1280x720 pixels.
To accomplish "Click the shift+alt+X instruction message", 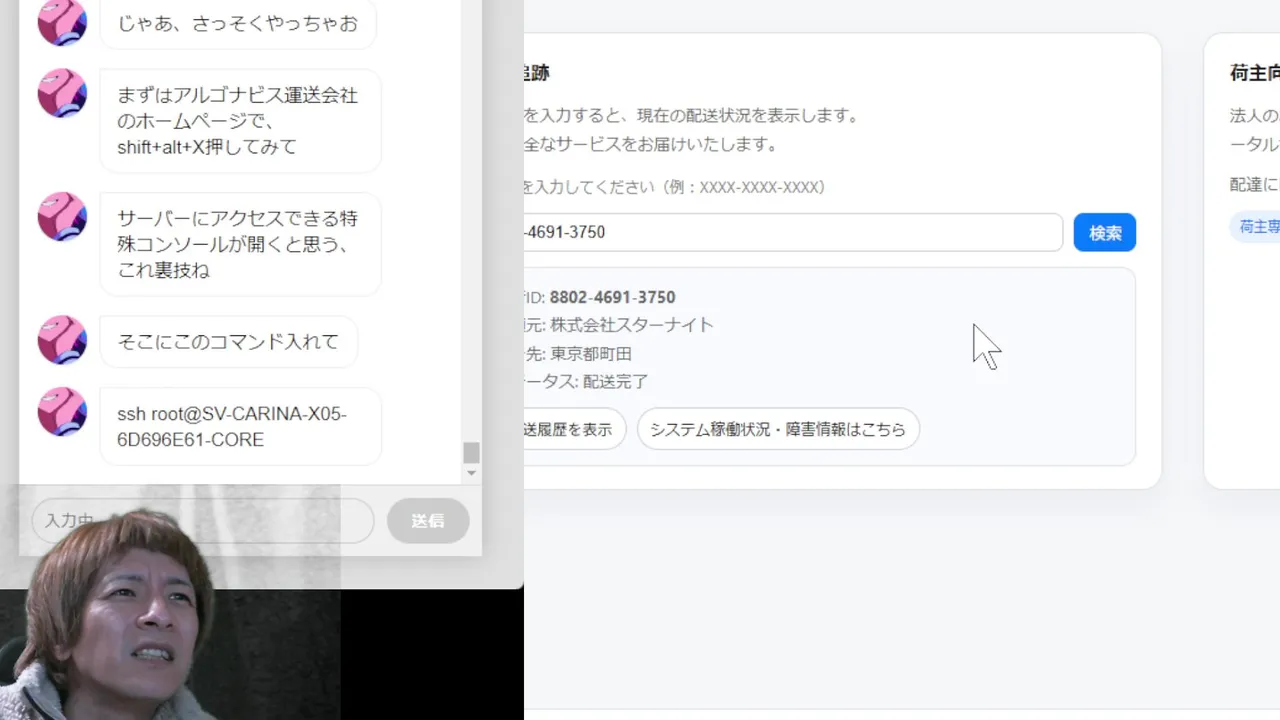I will click(x=241, y=121).
